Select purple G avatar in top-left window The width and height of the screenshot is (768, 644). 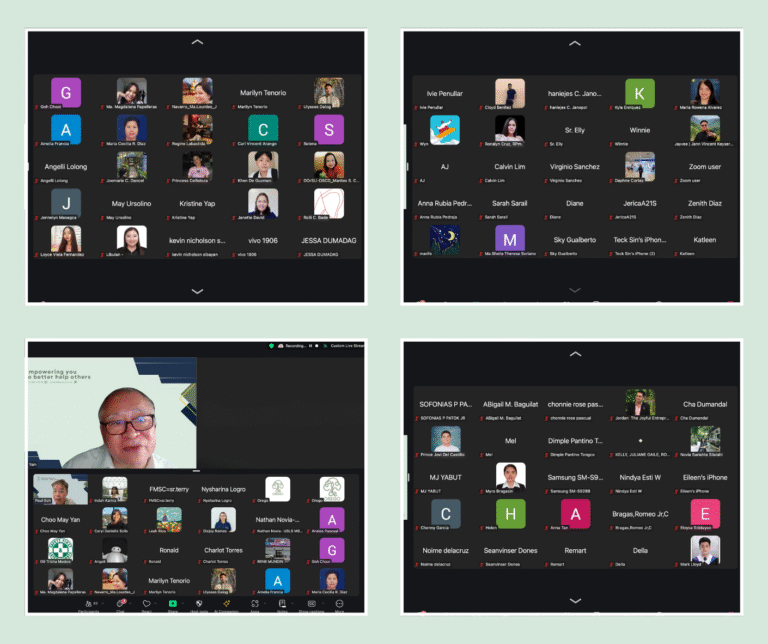pyautogui.click(x=66, y=93)
